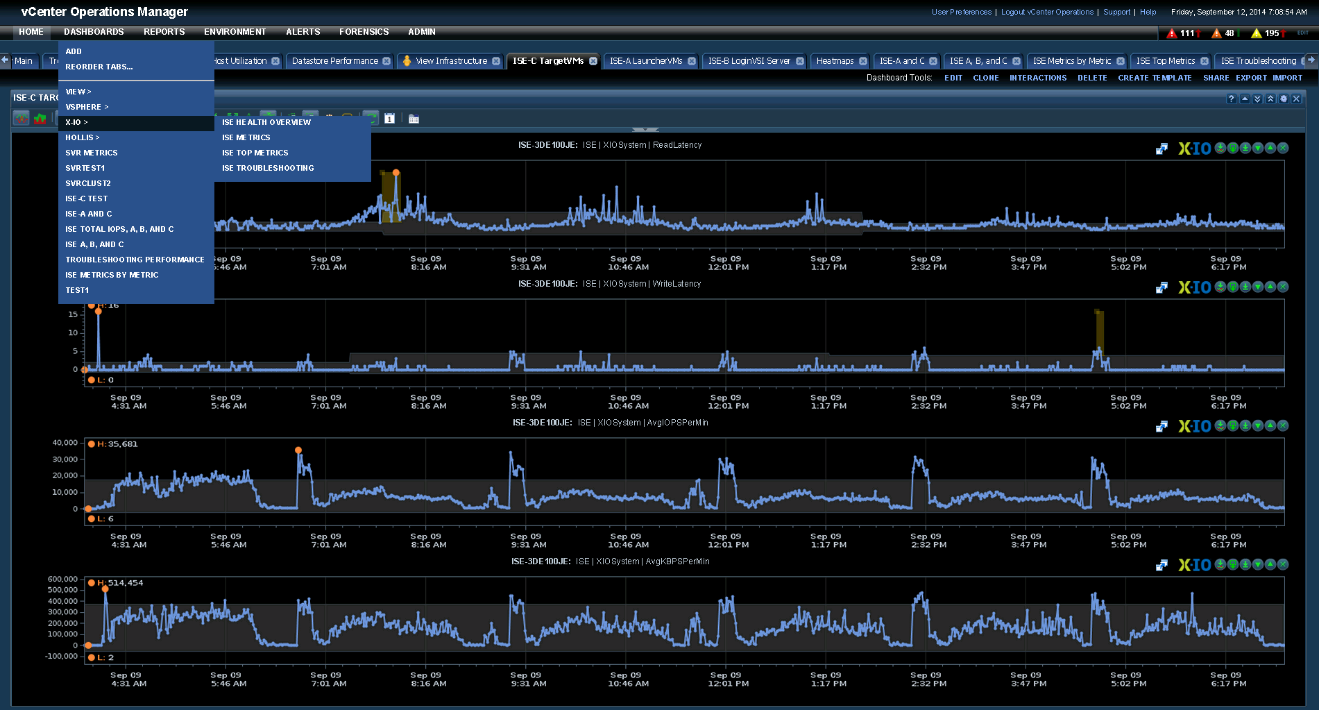1319x710 pixels.
Task: Open the ADMIN menu
Action: tap(422, 32)
